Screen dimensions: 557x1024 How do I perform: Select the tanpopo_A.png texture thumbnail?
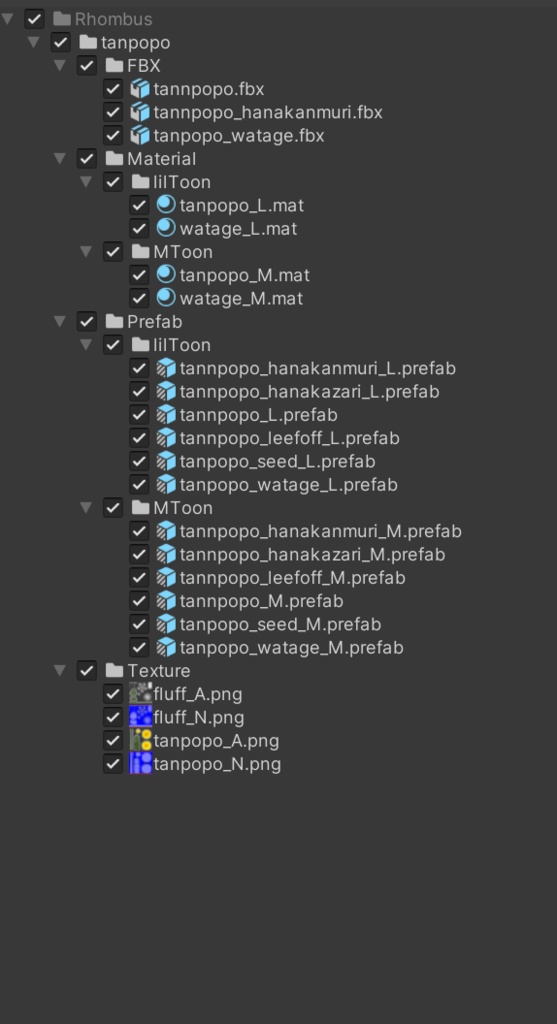point(140,740)
